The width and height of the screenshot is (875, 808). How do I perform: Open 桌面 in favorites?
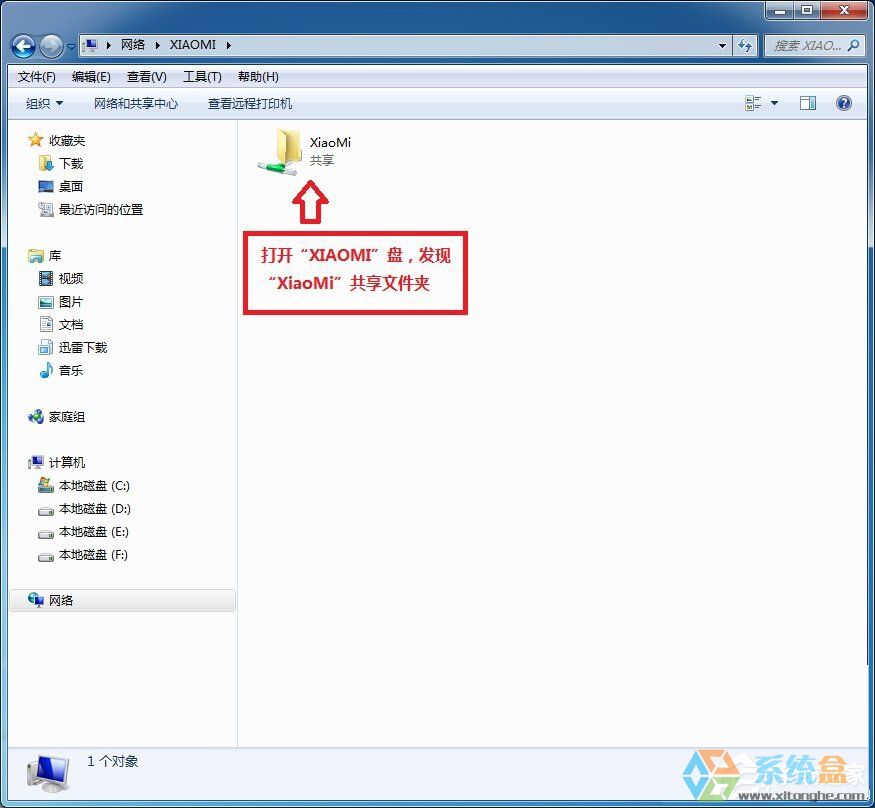pyautogui.click(x=71, y=186)
